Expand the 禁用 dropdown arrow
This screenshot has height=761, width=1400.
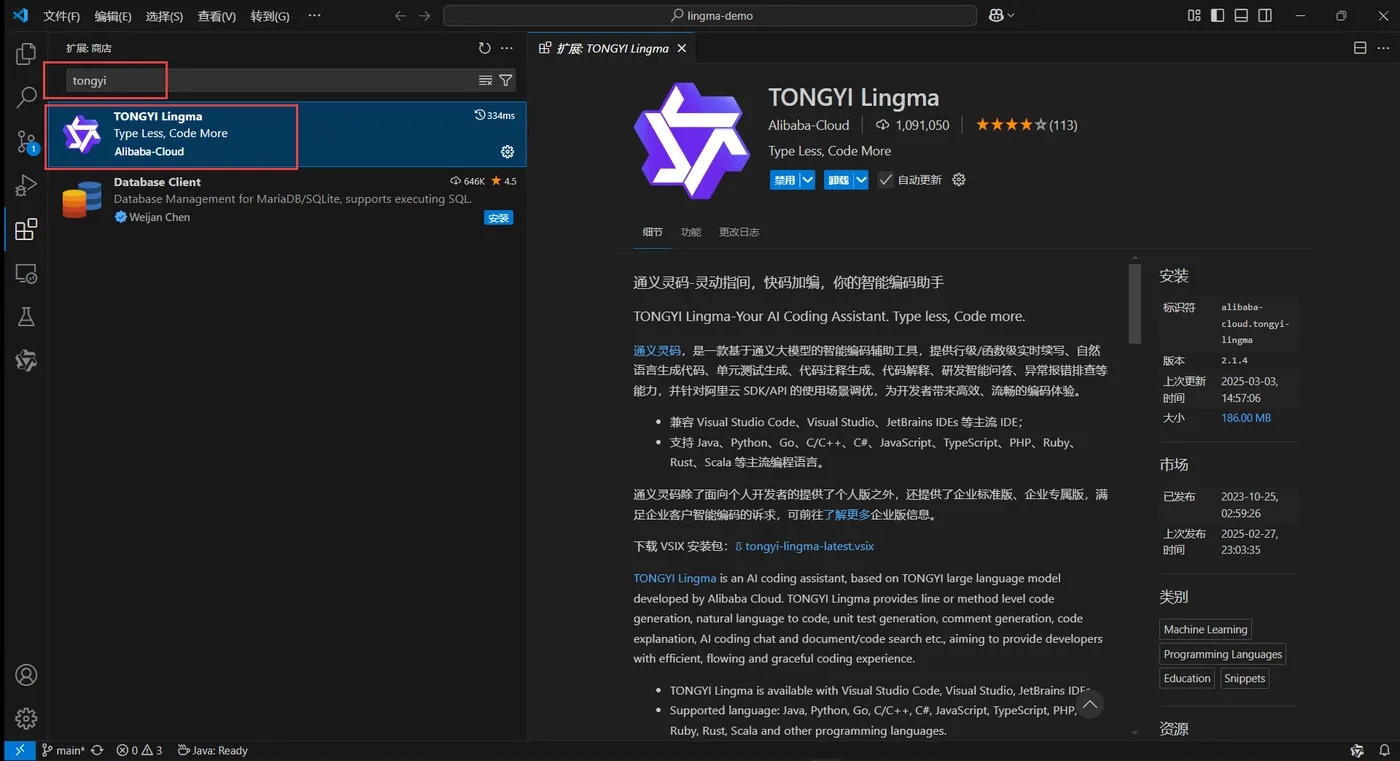pos(807,180)
